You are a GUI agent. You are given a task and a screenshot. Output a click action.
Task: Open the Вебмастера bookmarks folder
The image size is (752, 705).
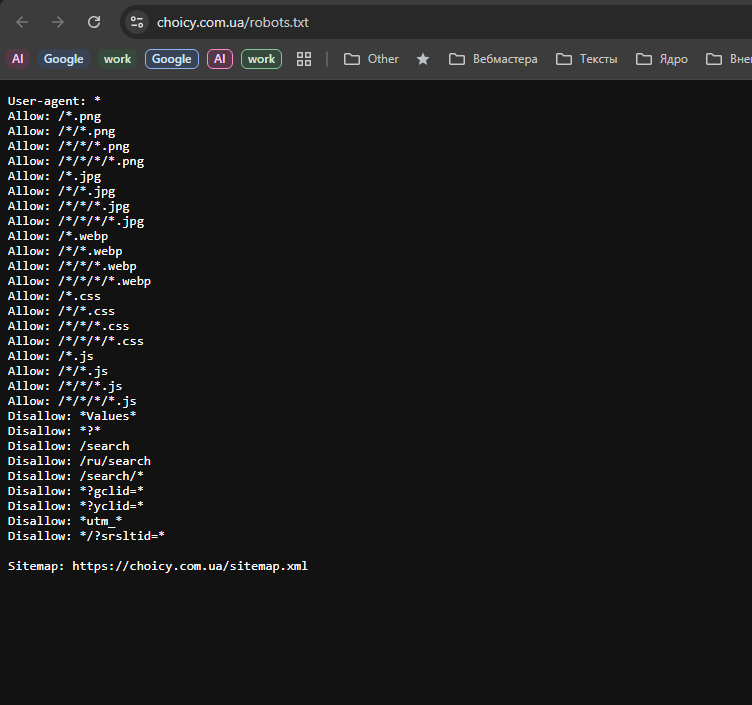coord(493,59)
